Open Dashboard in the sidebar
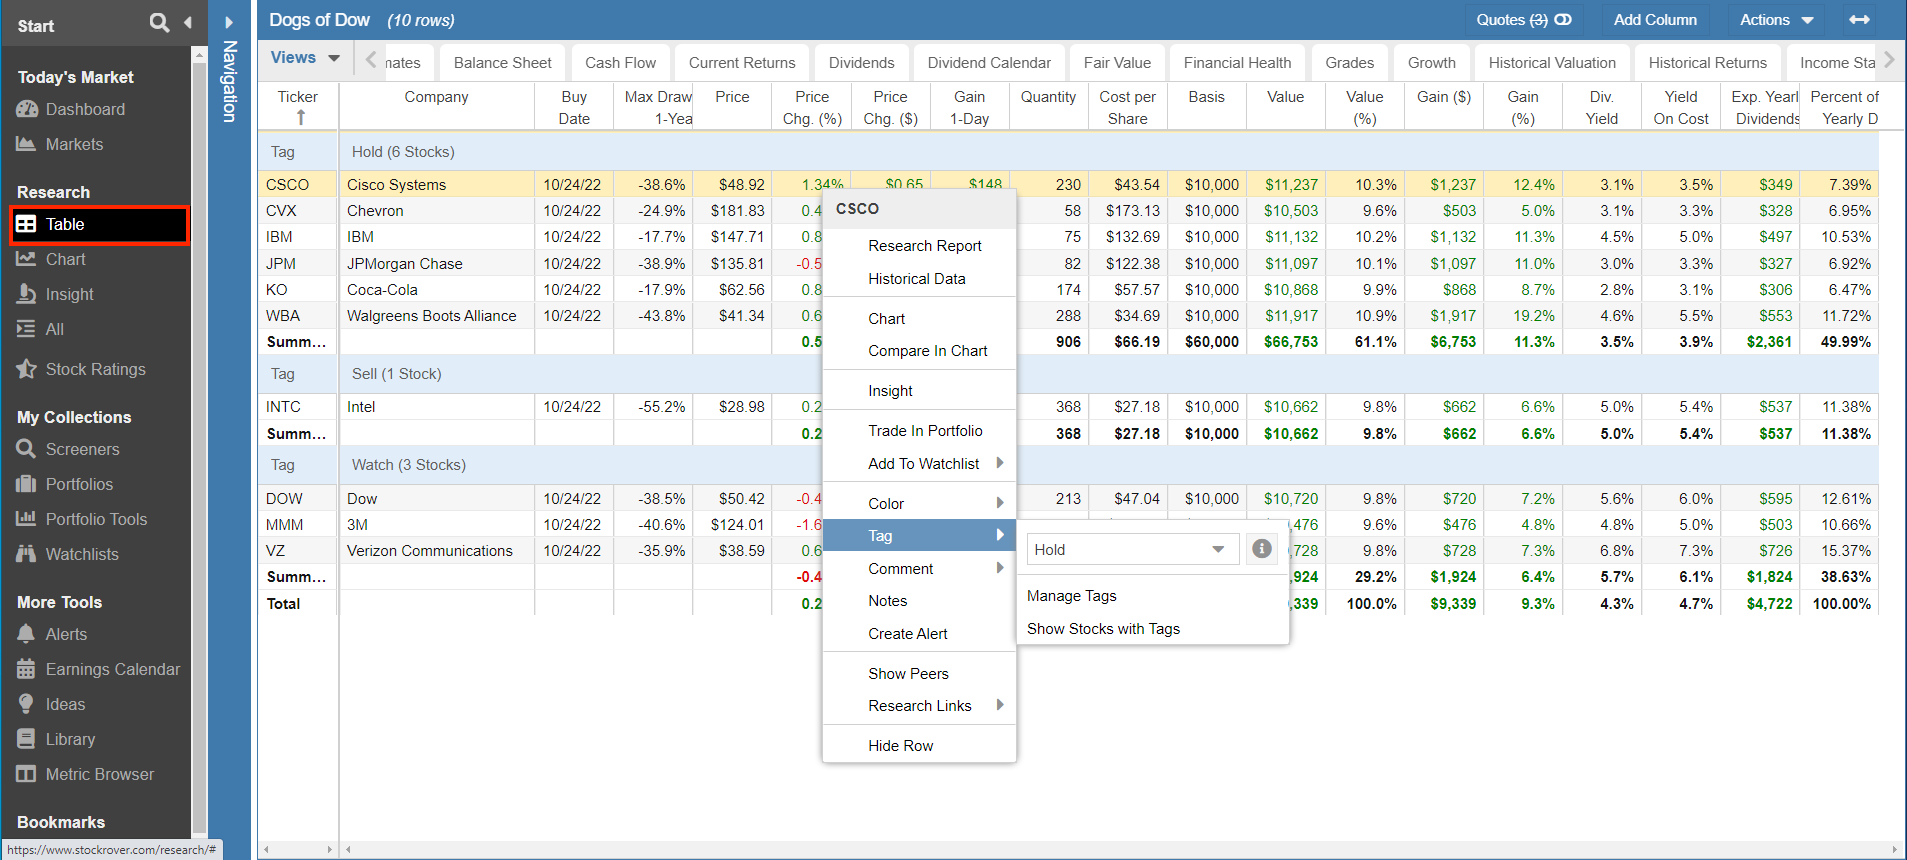Viewport: 1907px width, 860px height. [85, 109]
